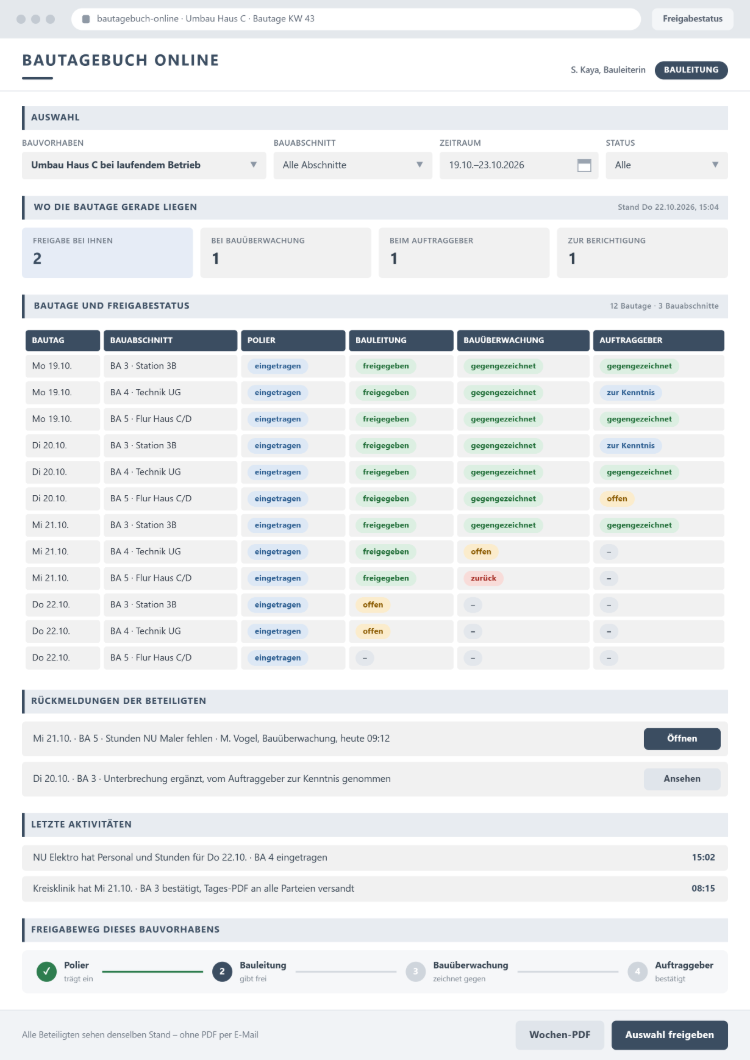Viewport: 750px width, 1060px height.
Task: Click the Stand Do 22.10.2026 timestamp
Action: coord(668,207)
